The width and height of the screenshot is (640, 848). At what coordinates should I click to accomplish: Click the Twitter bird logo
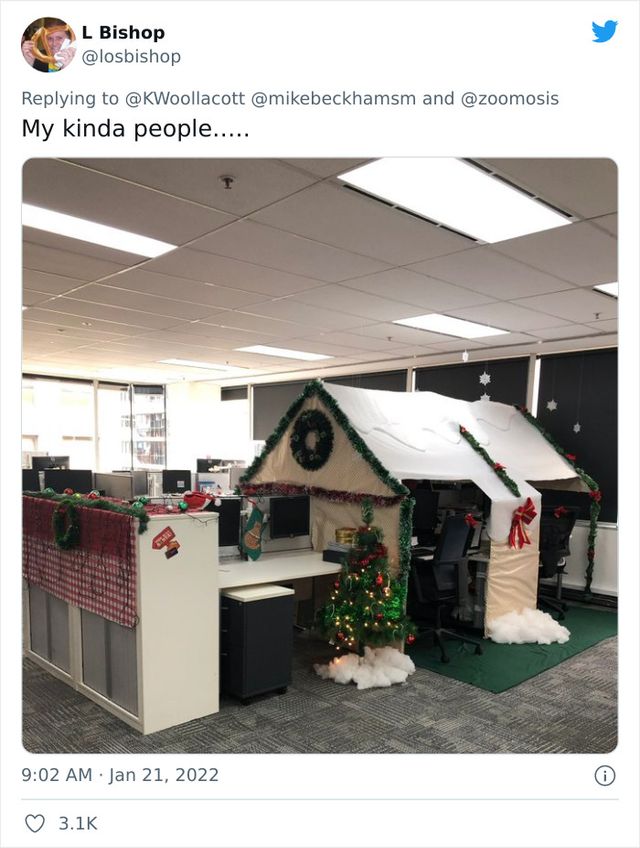(604, 31)
